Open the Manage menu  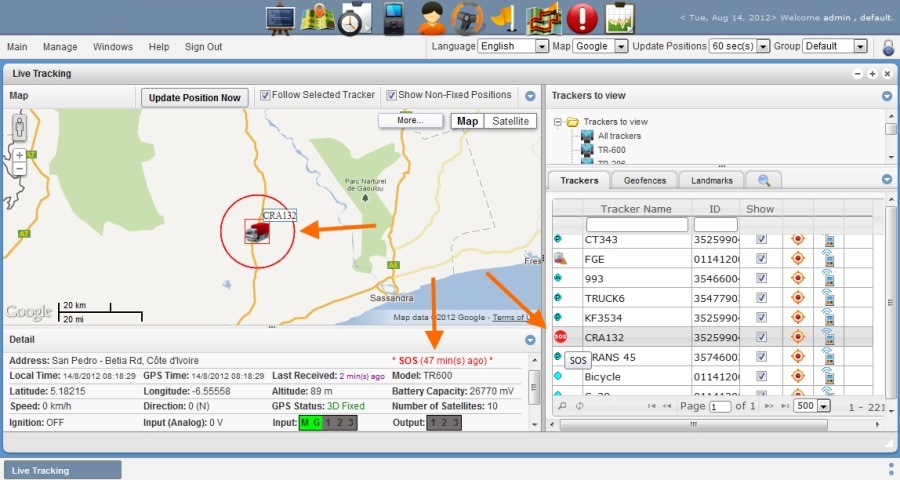point(60,47)
